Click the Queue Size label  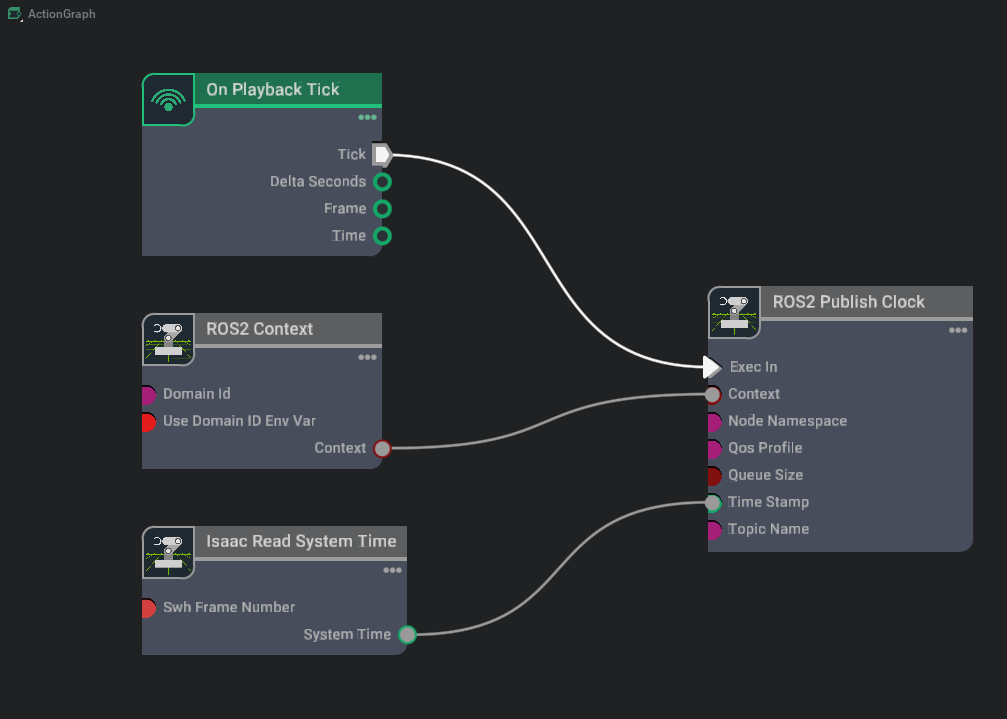point(766,475)
